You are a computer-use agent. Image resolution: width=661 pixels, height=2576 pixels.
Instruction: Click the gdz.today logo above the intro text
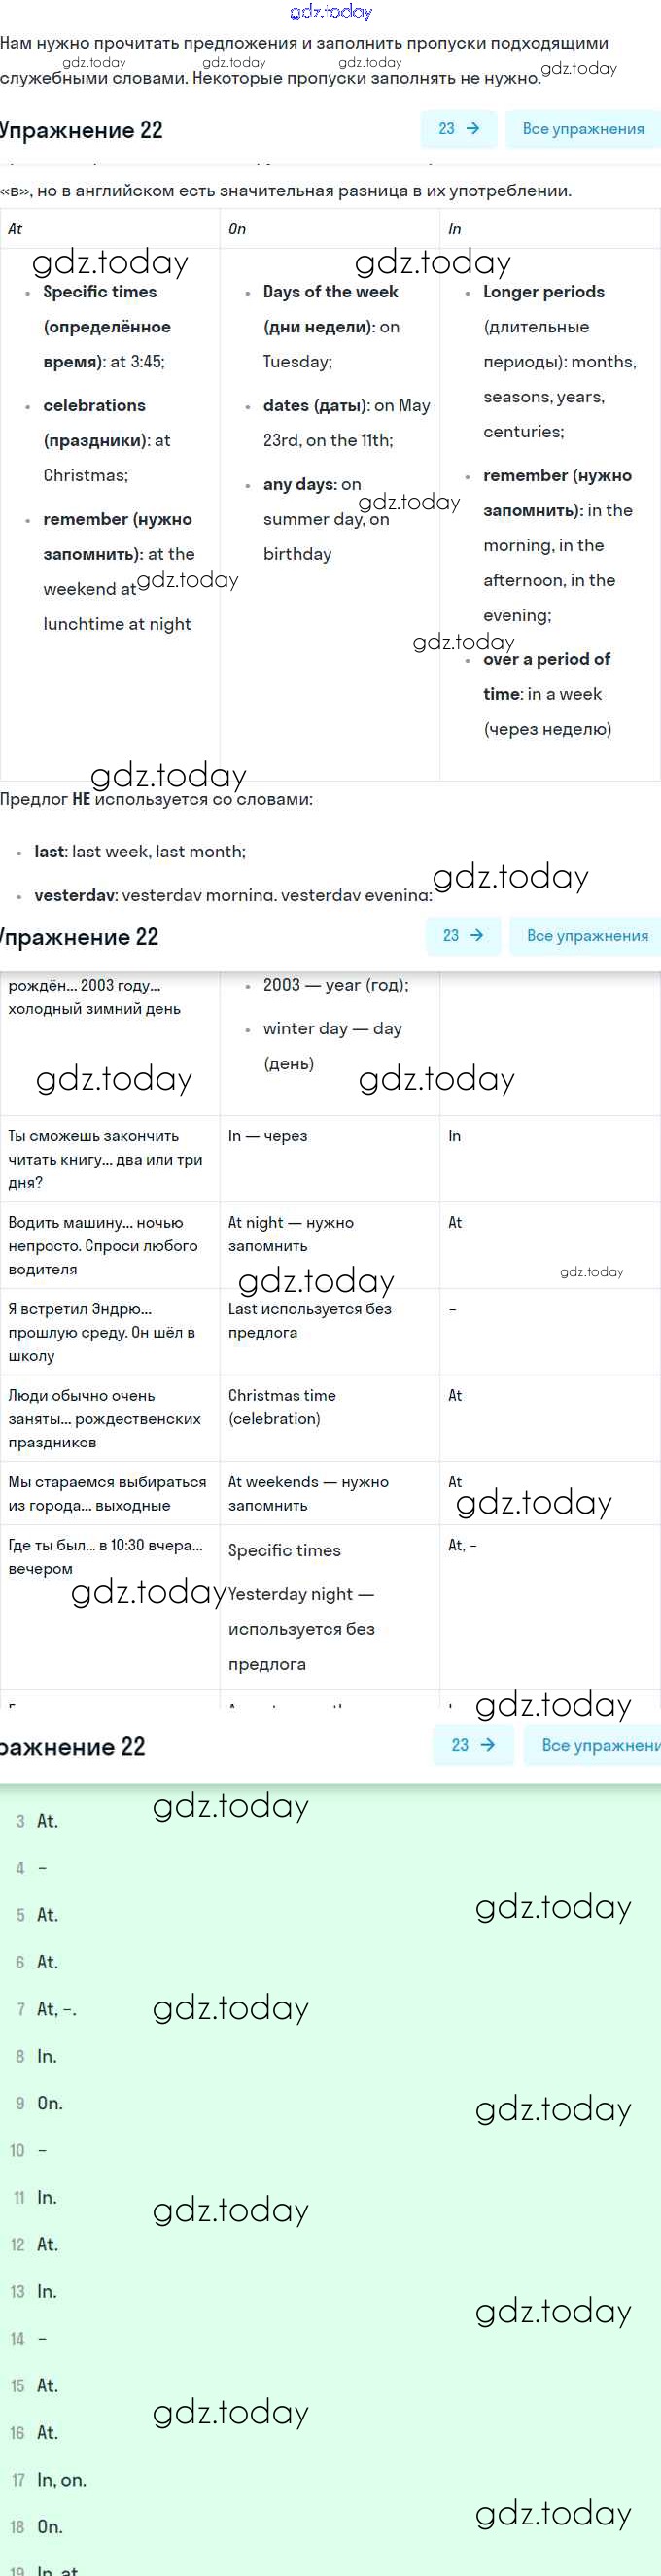(330, 12)
